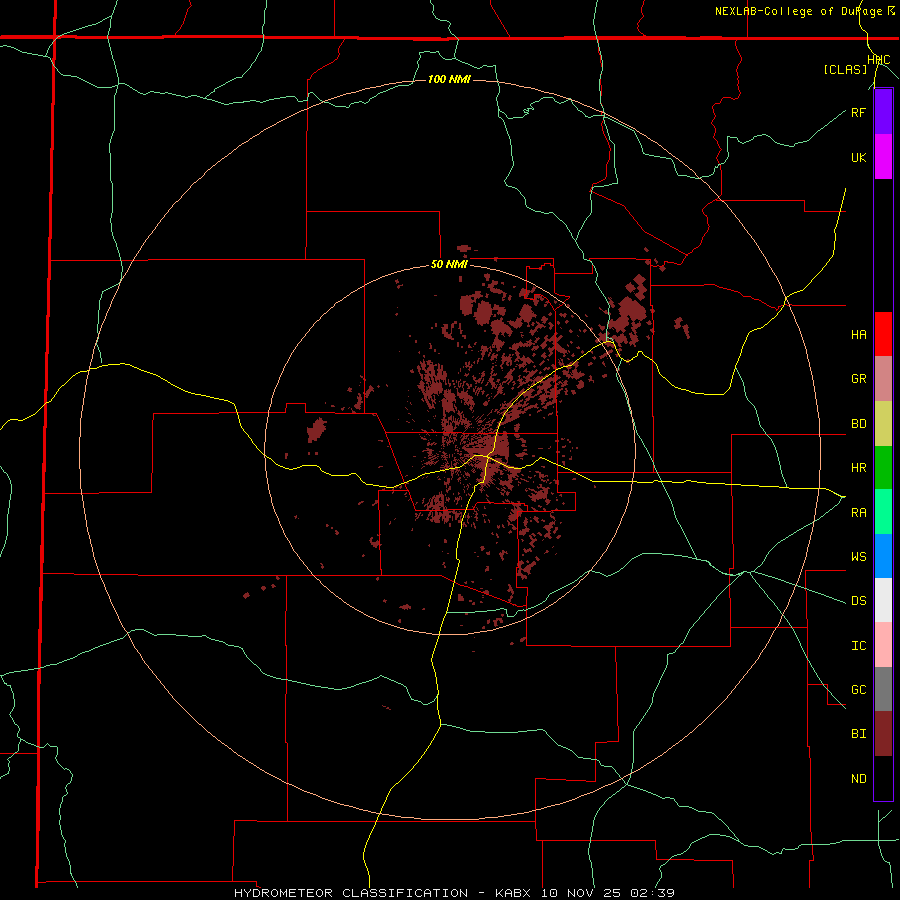Image resolution: width=900 pixels, height=900 pixels.
Task: Click the 100 NMI range ring label
Action: pyautogui.click(x=449, y=79)
